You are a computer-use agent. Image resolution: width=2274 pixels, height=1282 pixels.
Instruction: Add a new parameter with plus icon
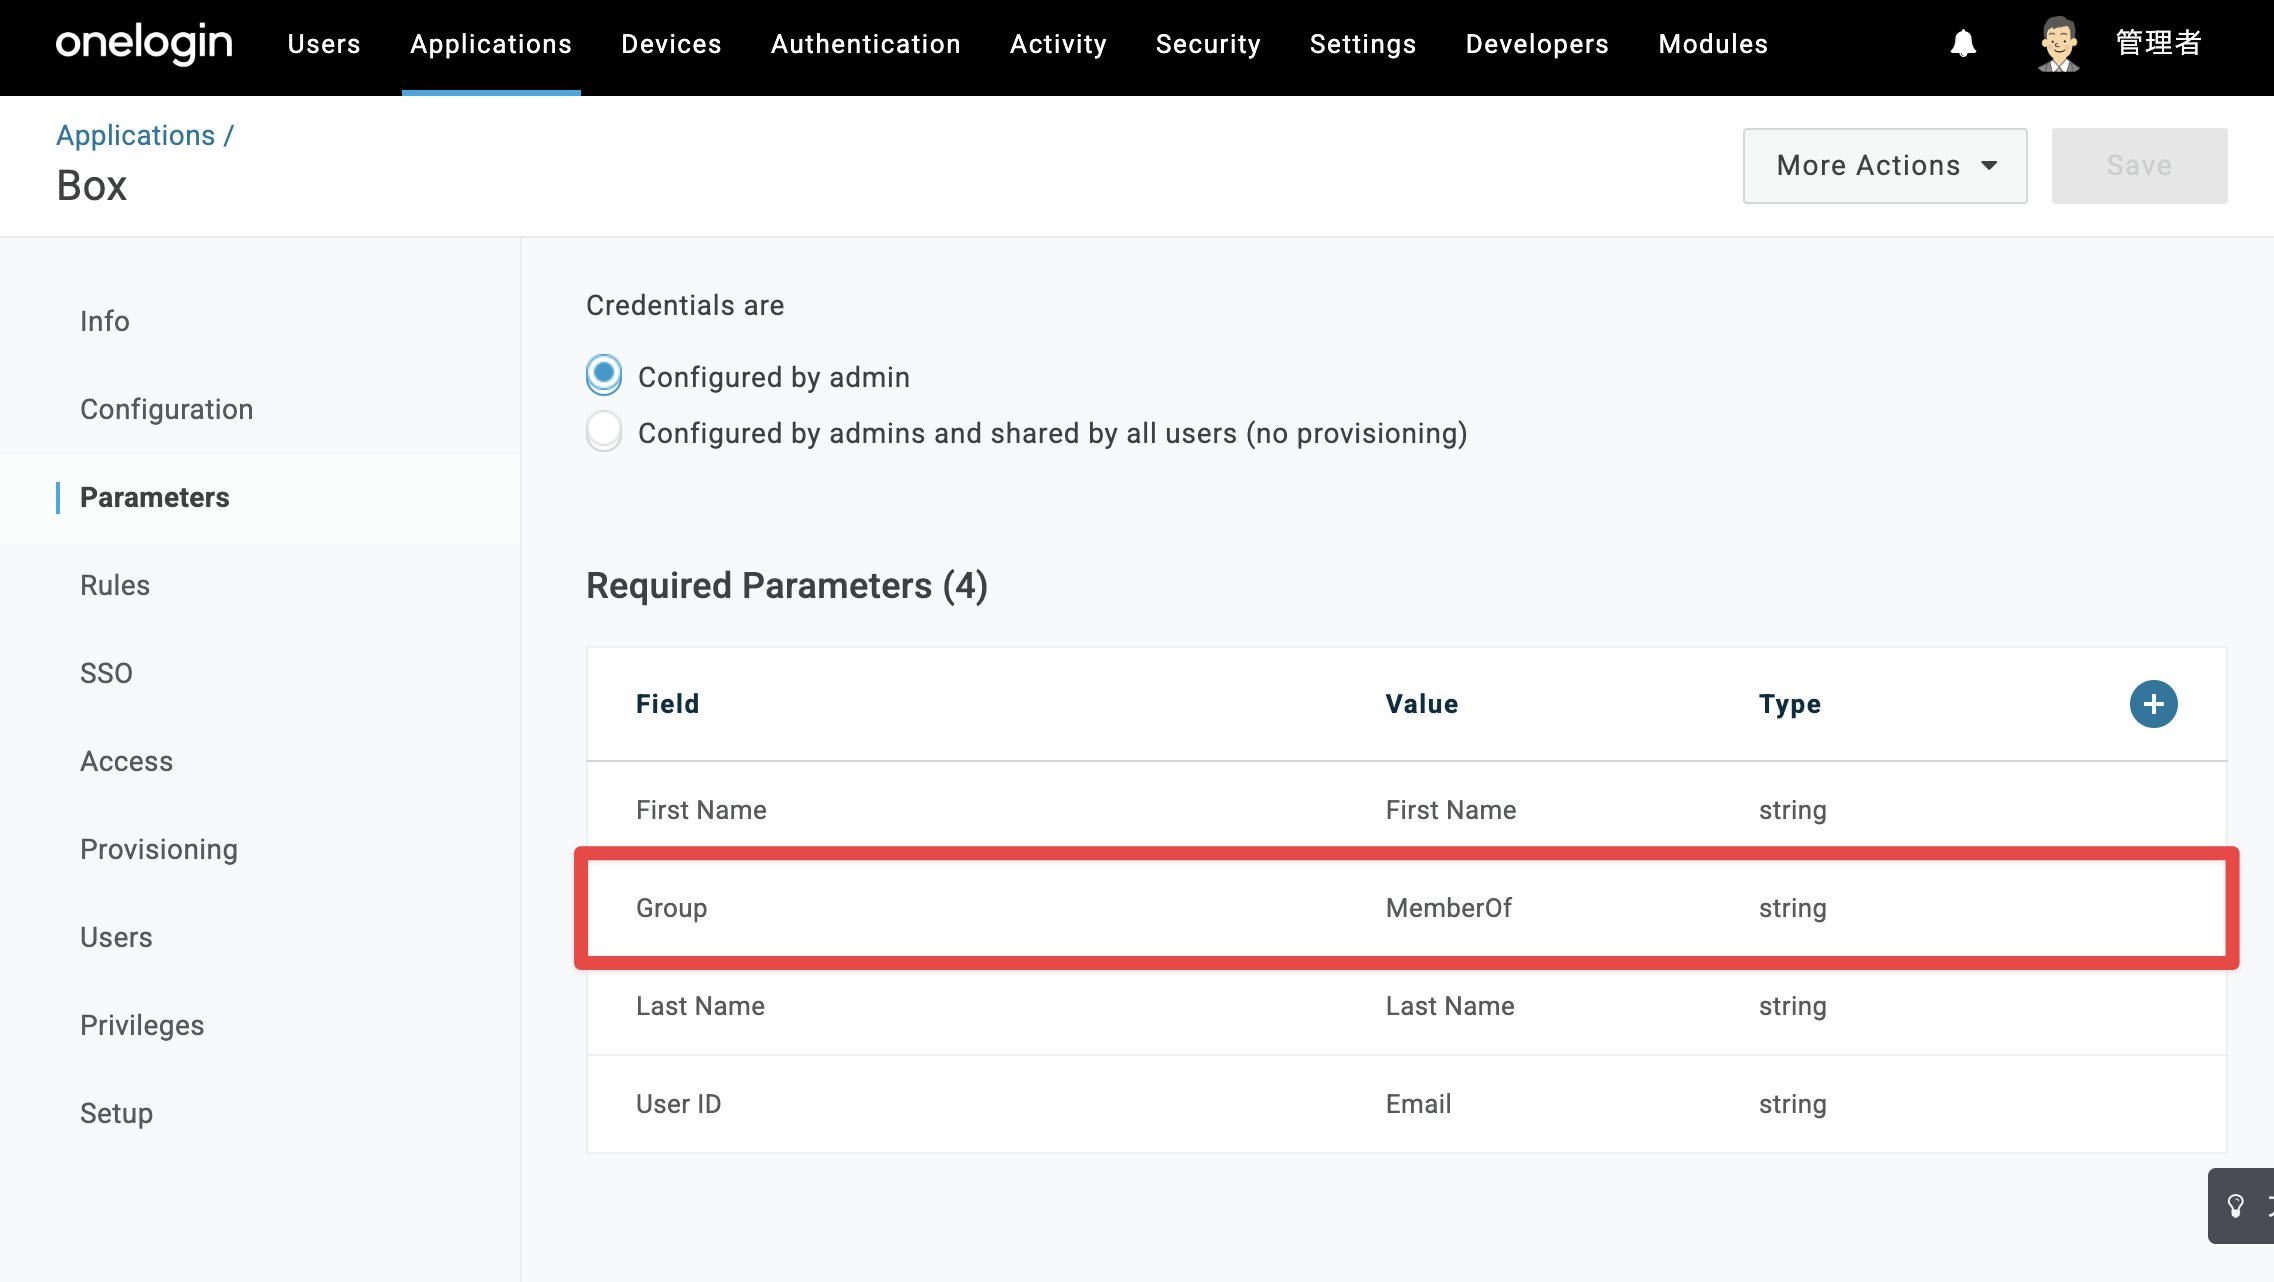tap(2153, 704)
